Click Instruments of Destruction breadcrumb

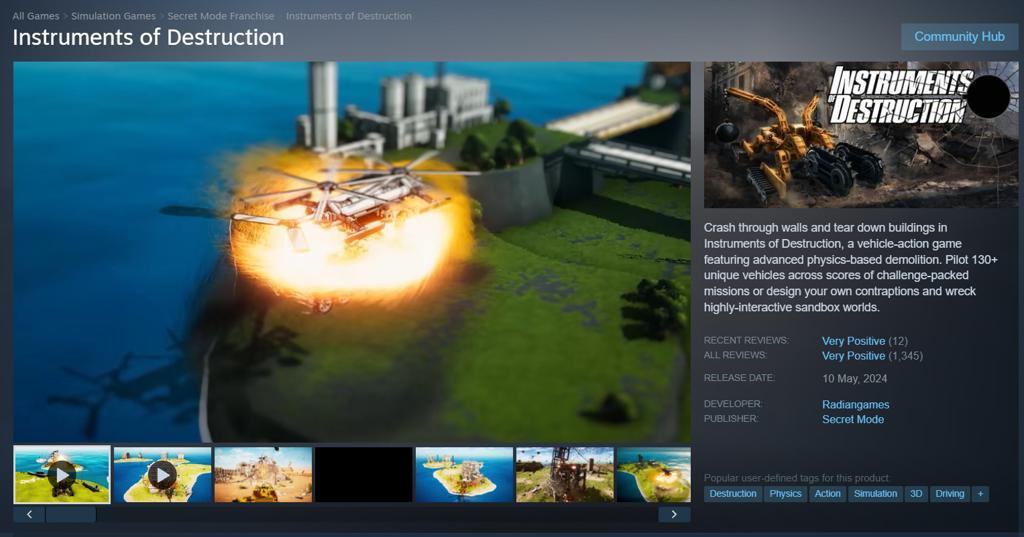349,16
